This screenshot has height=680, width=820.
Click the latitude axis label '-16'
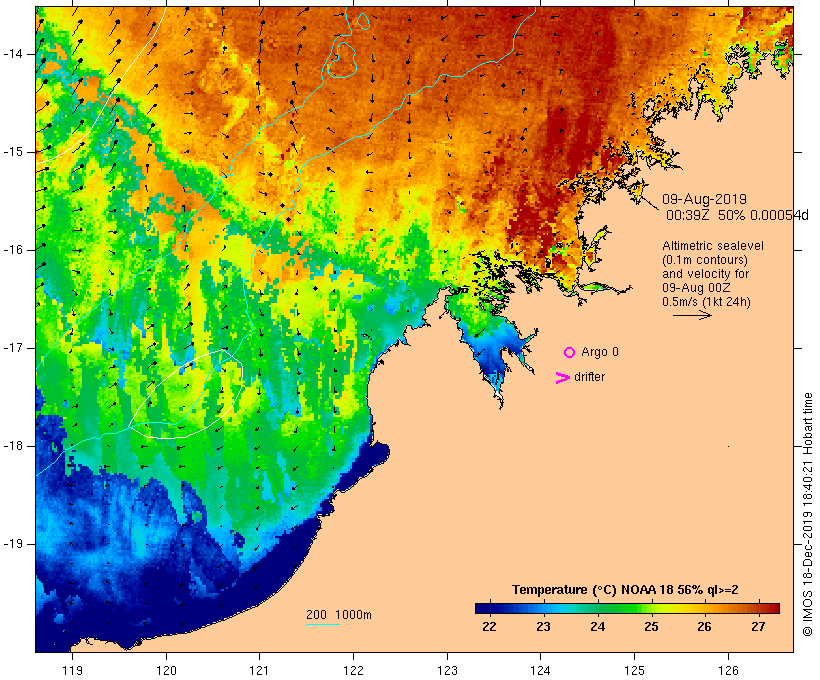coord(13,250)
